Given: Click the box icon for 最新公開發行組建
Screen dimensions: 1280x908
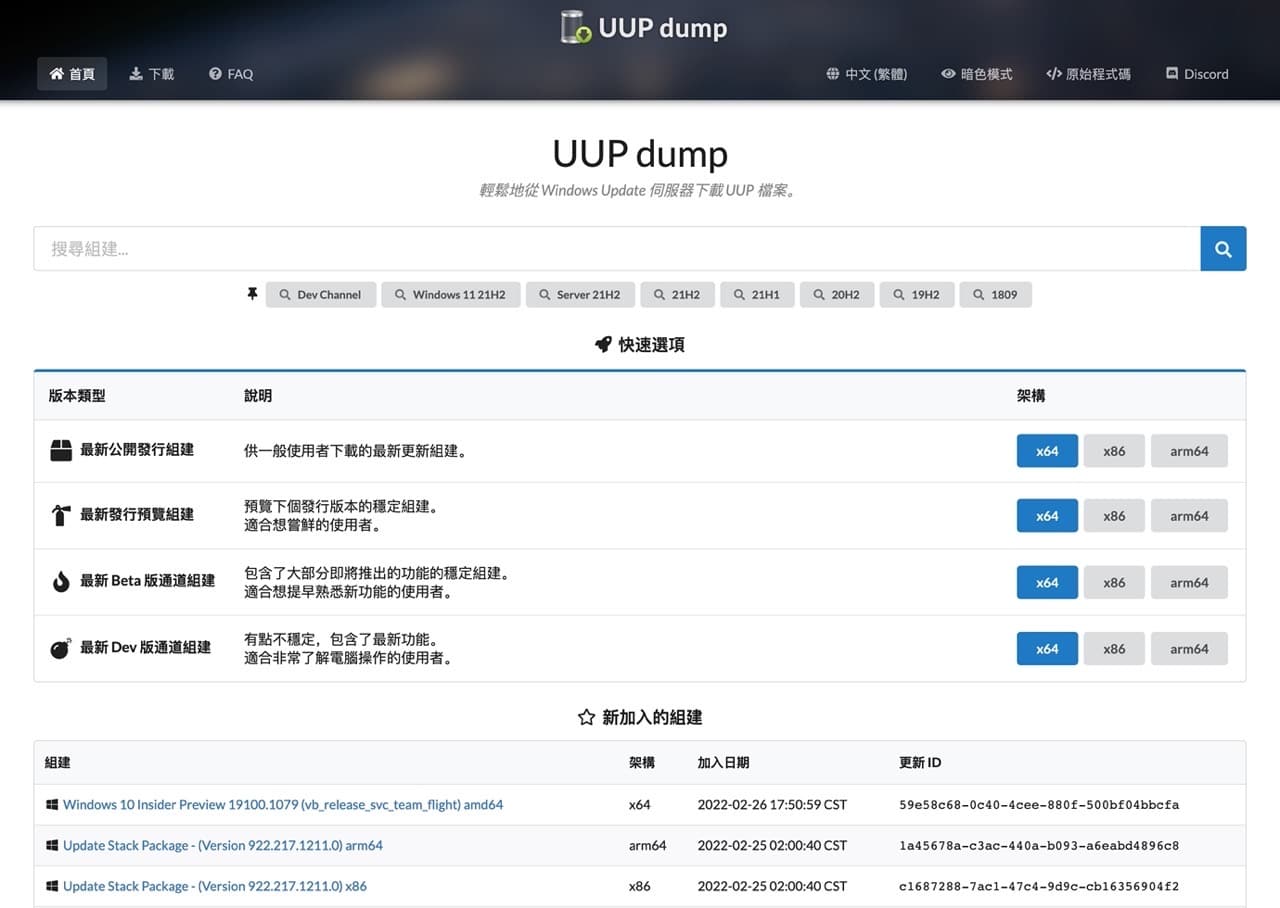Looking at the screenshot, I should 61,451.
